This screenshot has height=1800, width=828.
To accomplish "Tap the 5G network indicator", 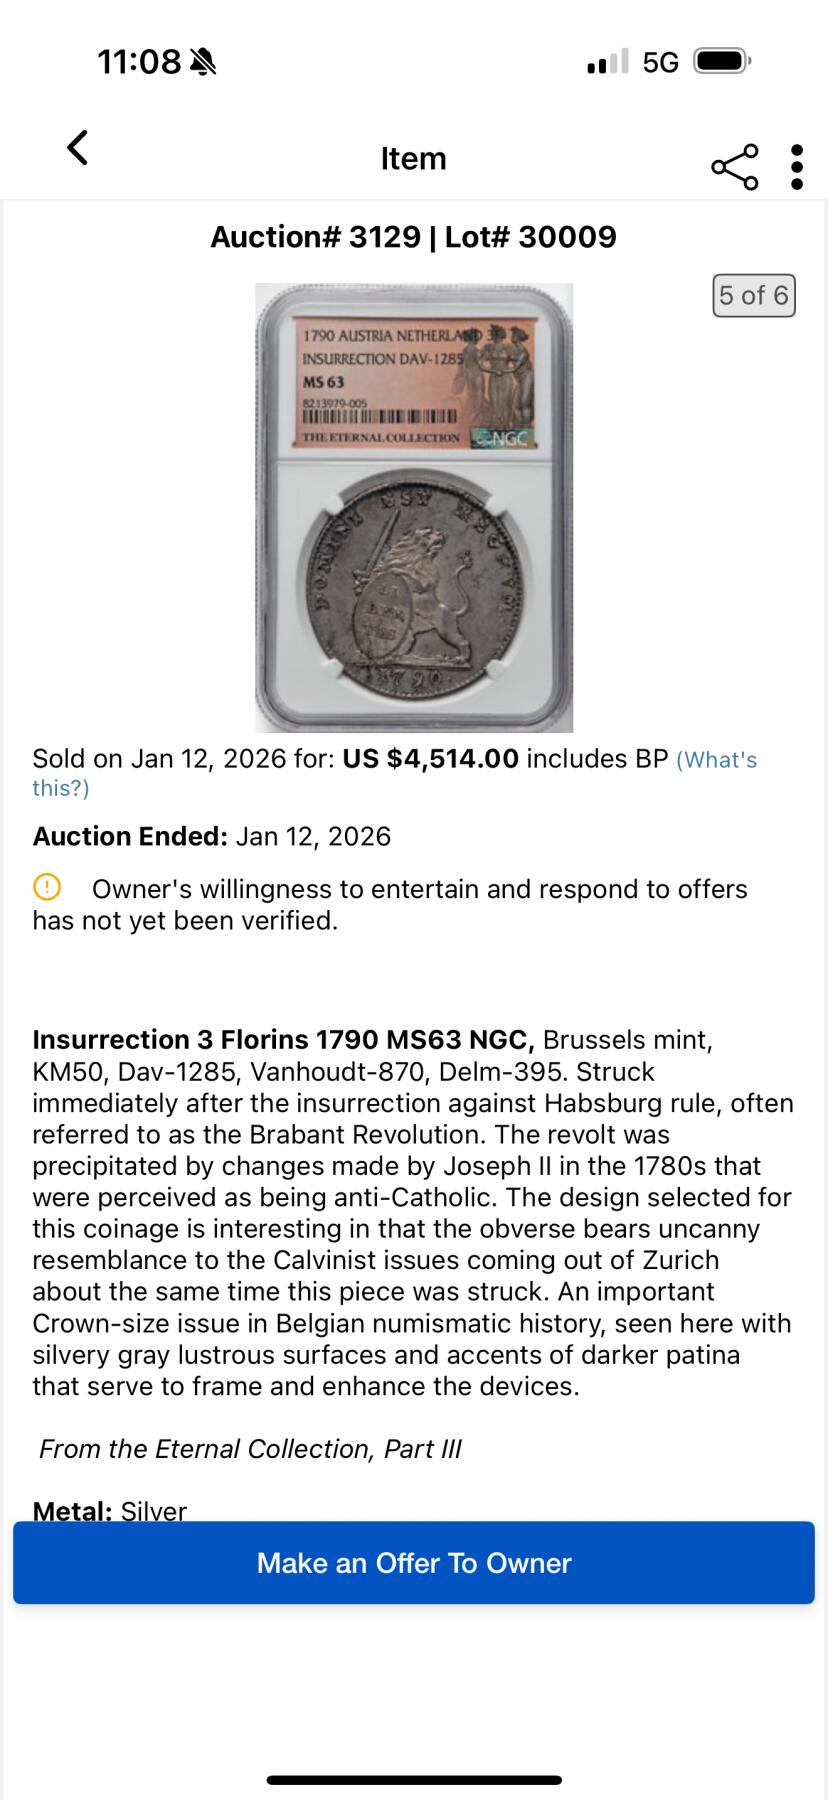I will coord(660,63).
